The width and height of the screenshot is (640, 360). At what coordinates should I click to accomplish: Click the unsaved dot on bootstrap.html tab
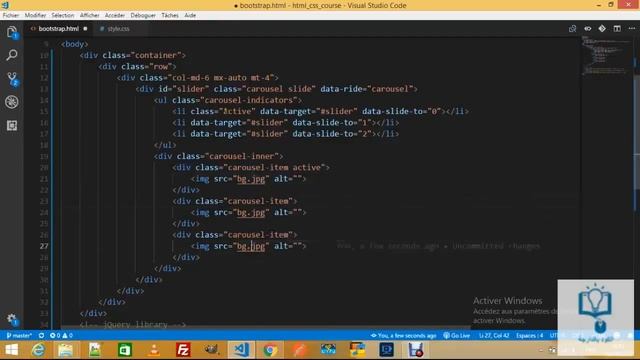[85, 29]
